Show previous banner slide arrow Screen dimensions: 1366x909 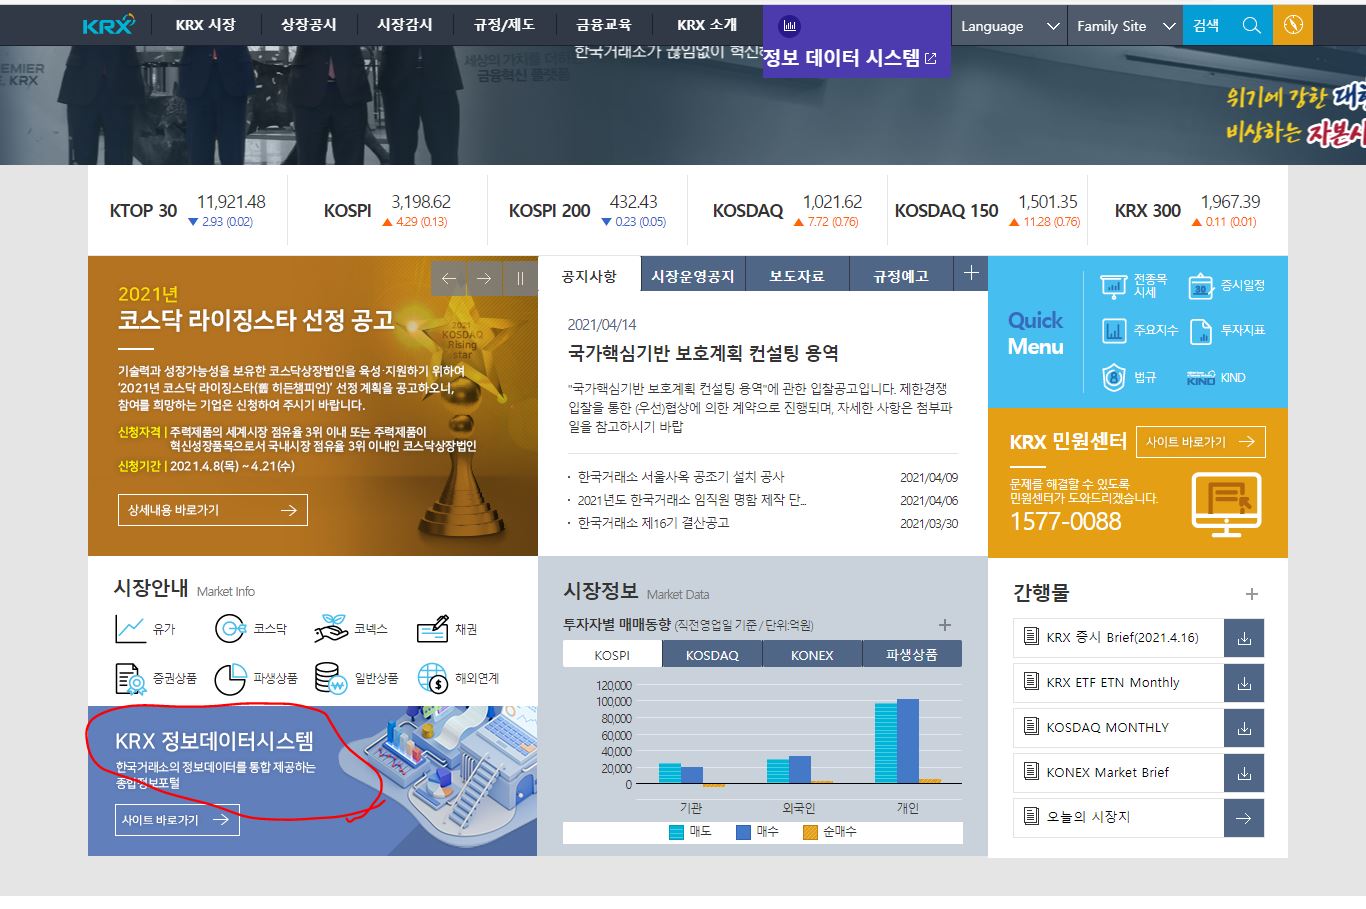pos(449,279)
